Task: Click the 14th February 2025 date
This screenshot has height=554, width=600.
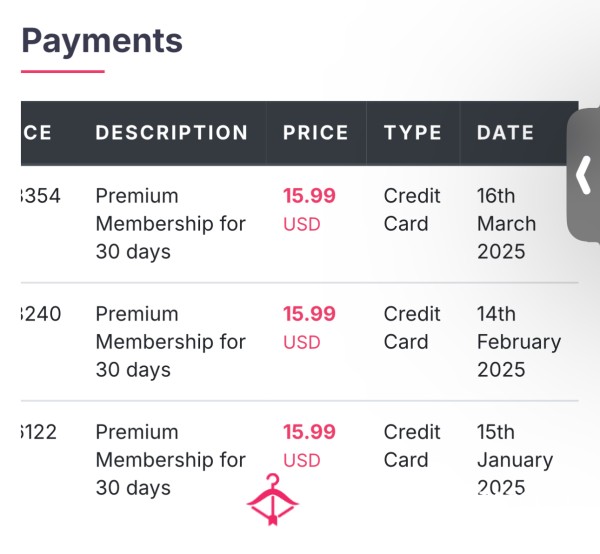Action: tap(519, 342)
